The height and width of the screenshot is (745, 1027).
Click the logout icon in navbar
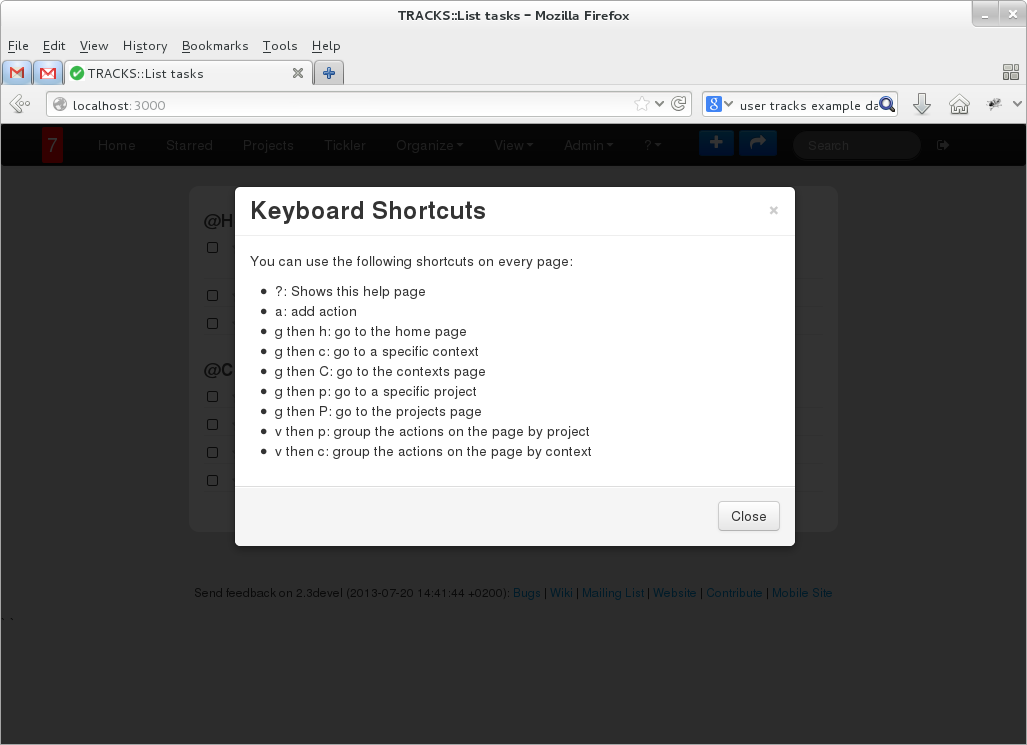click(x=943, y=145)
